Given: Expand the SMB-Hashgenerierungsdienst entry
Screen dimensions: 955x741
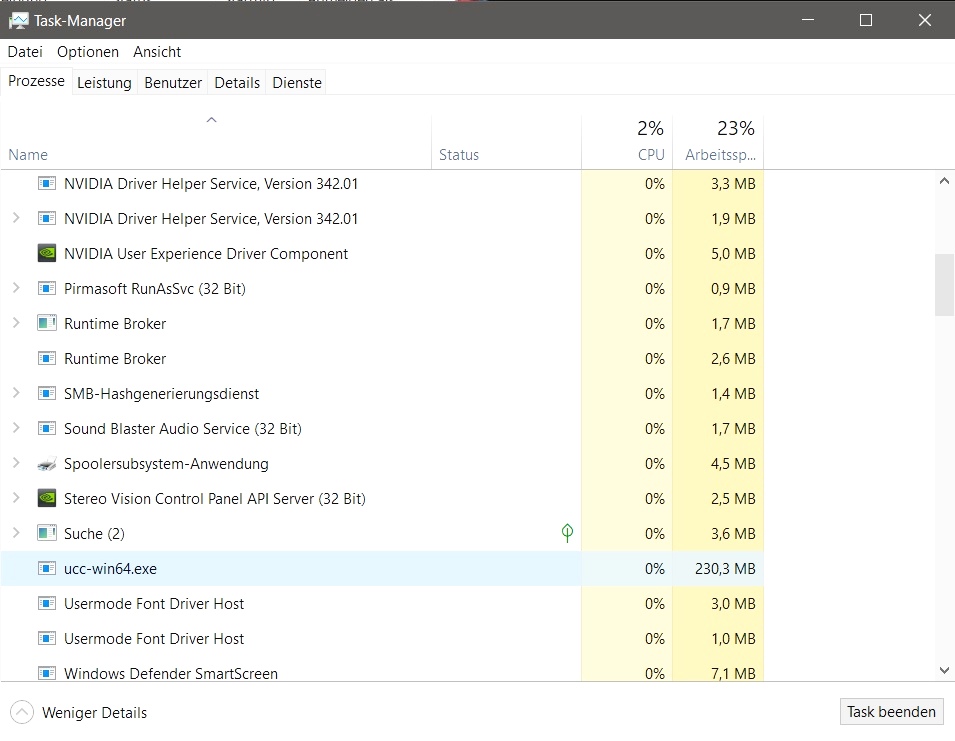Looking at the screenshot, I should click(16, 393).
